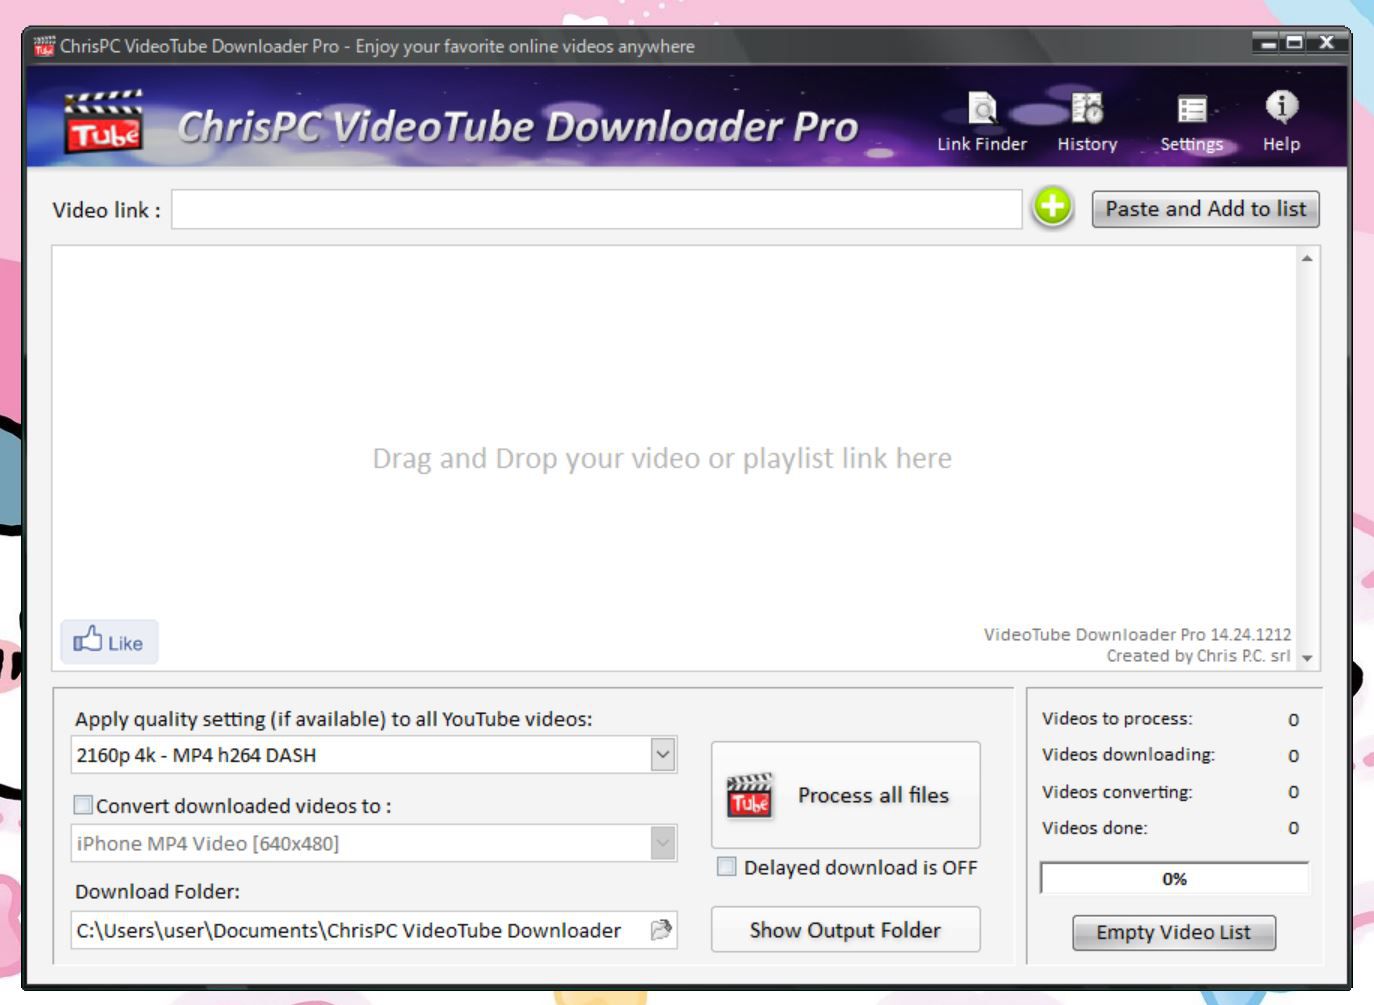Click the list scrollbar down arrow
Viewport: 1374px width, 1005px height.
1307,658
